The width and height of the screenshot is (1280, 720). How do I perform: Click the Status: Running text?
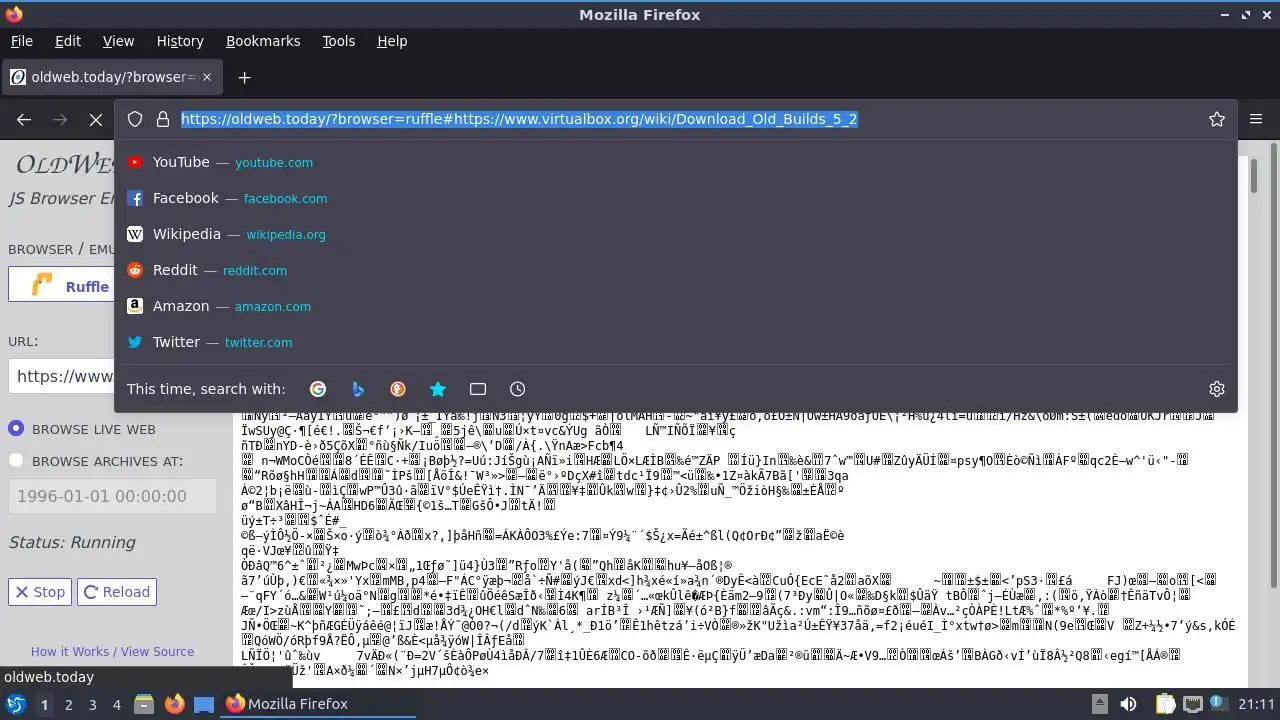(72, 542)
